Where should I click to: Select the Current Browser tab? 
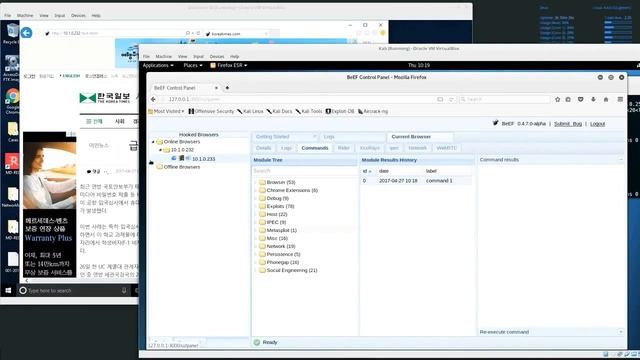tap(420, 137)
